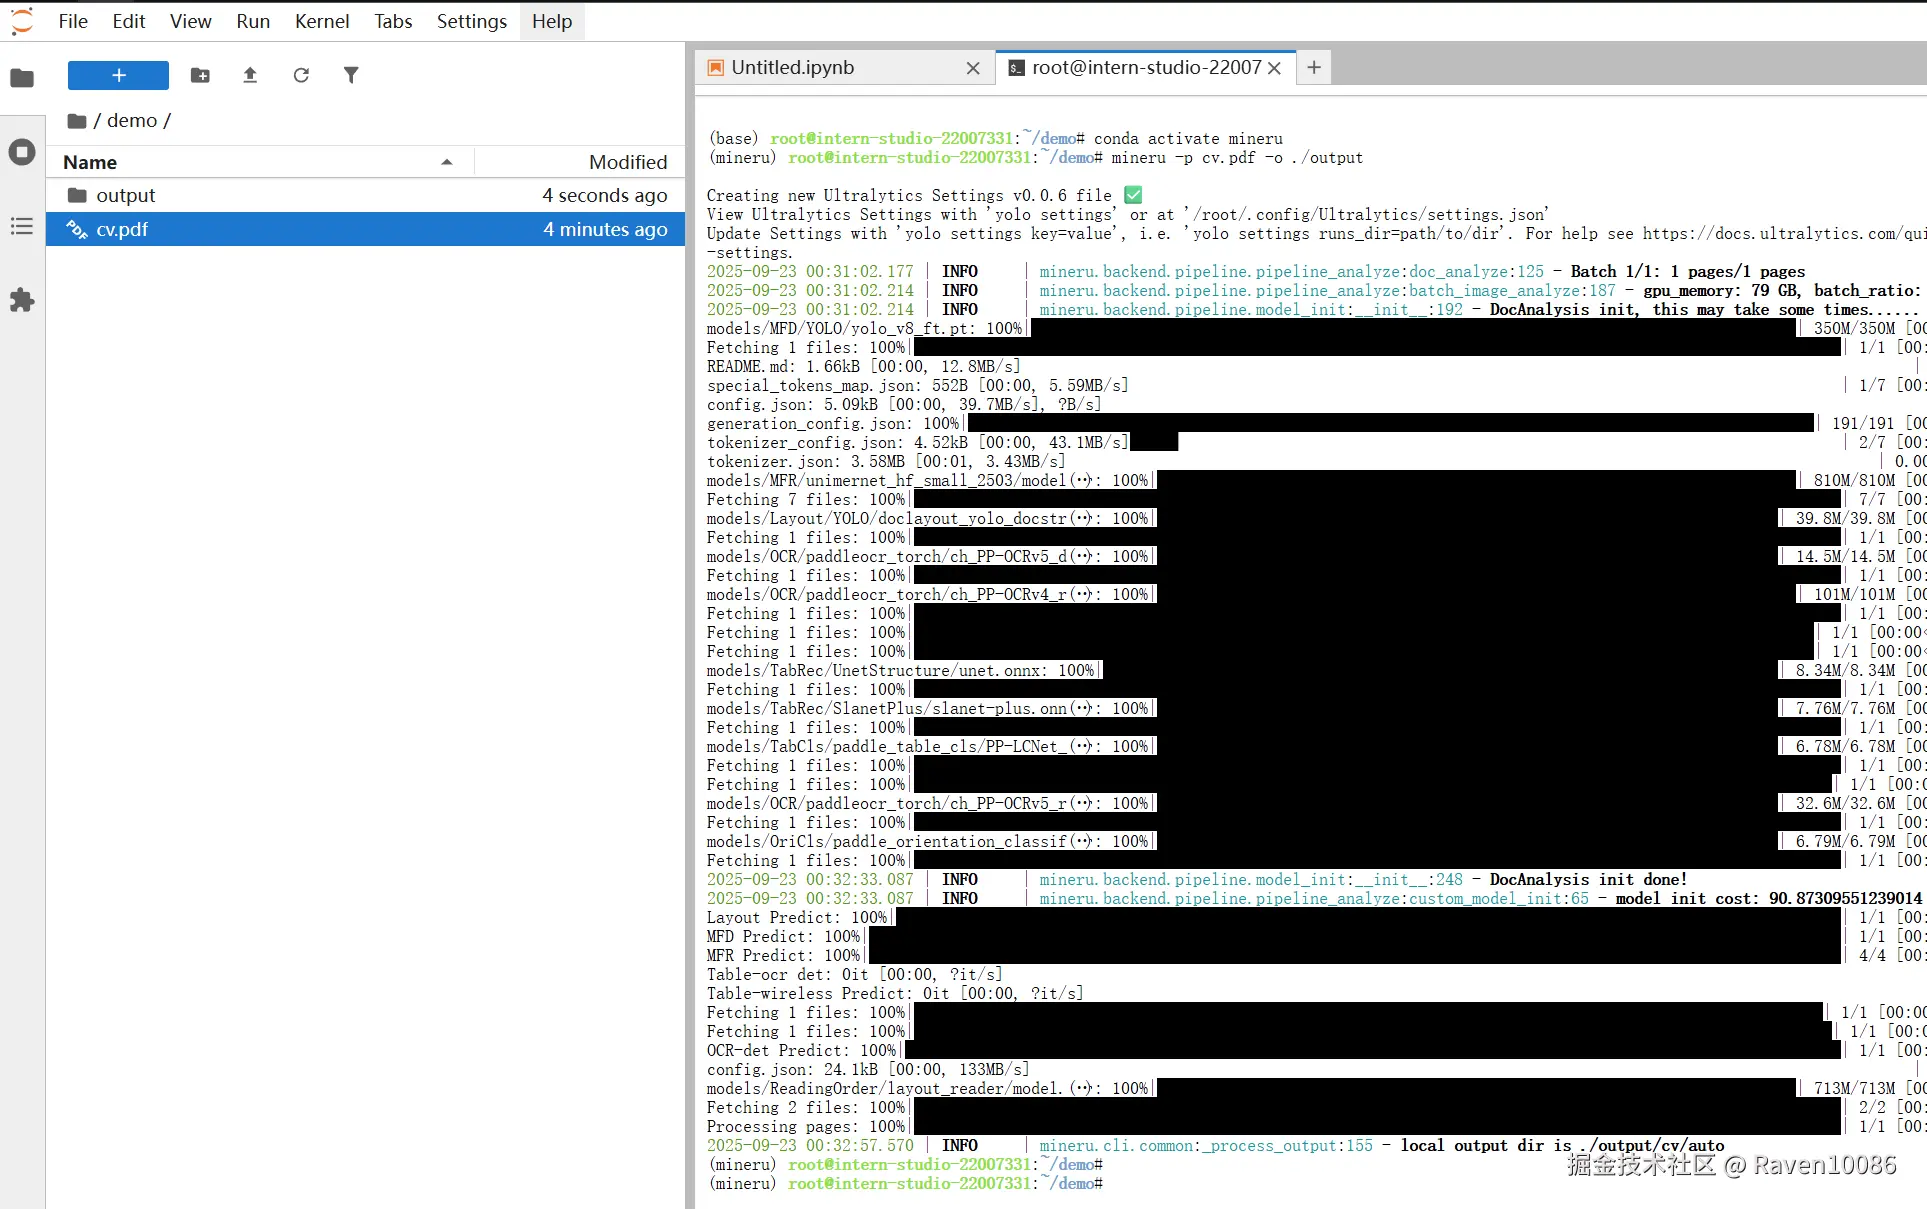
Task: Click the 'config.json: 24.1kB' line
Action: pos(868,1070)
